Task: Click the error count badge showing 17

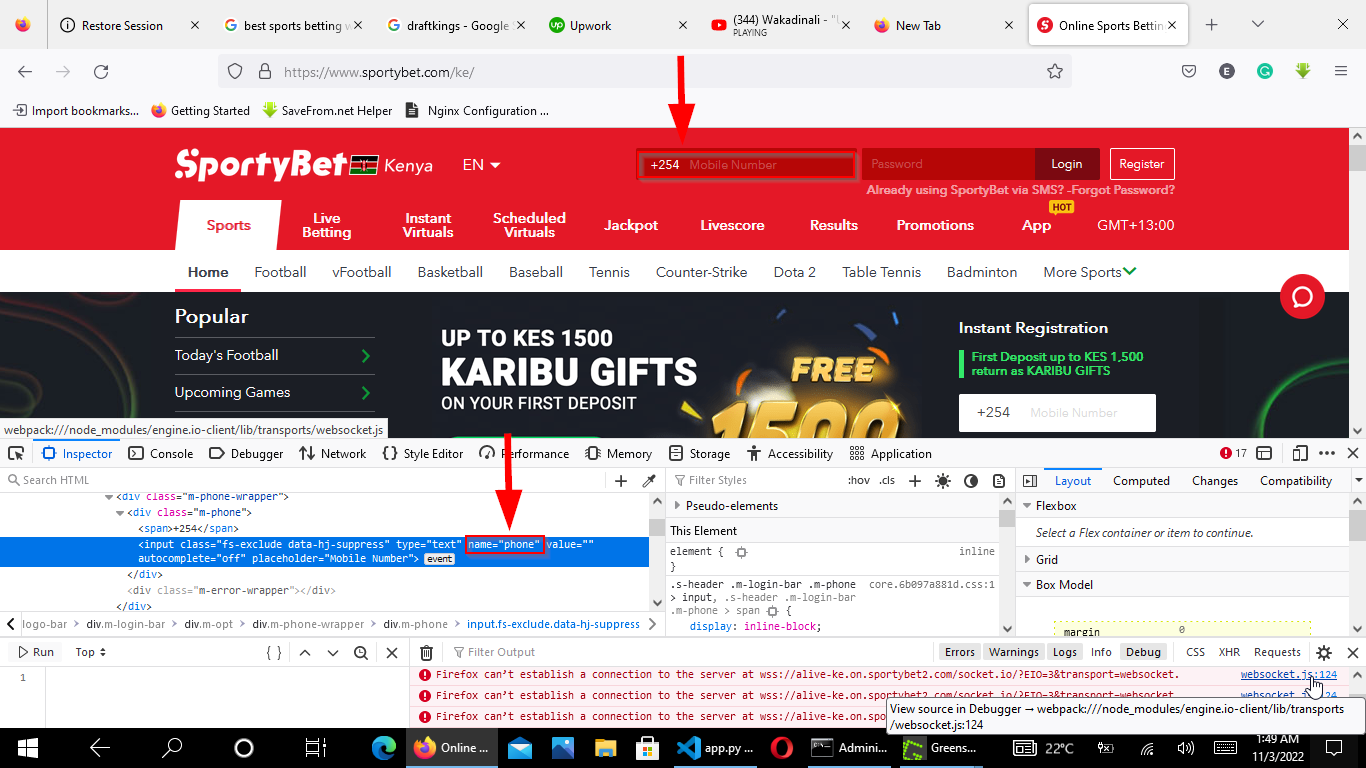Action: [1233, 453]
